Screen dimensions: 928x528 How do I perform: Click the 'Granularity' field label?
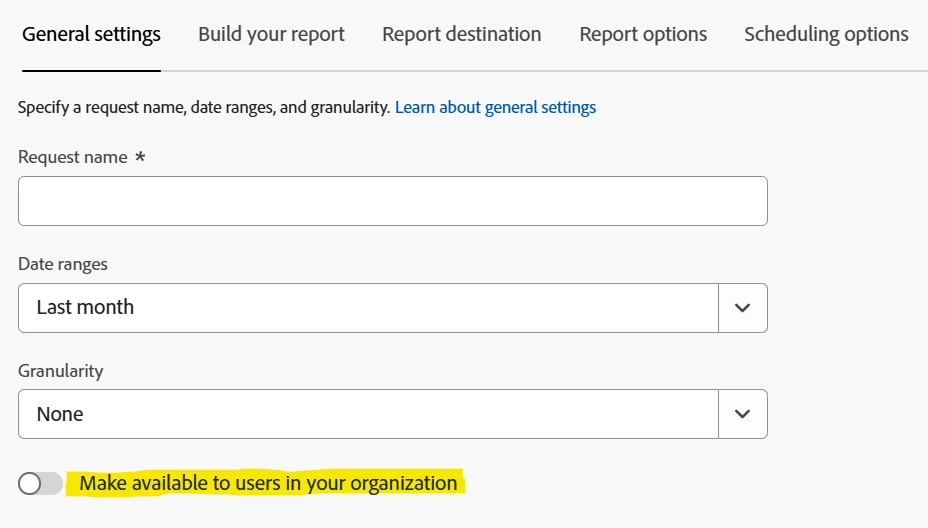[61, 371]
